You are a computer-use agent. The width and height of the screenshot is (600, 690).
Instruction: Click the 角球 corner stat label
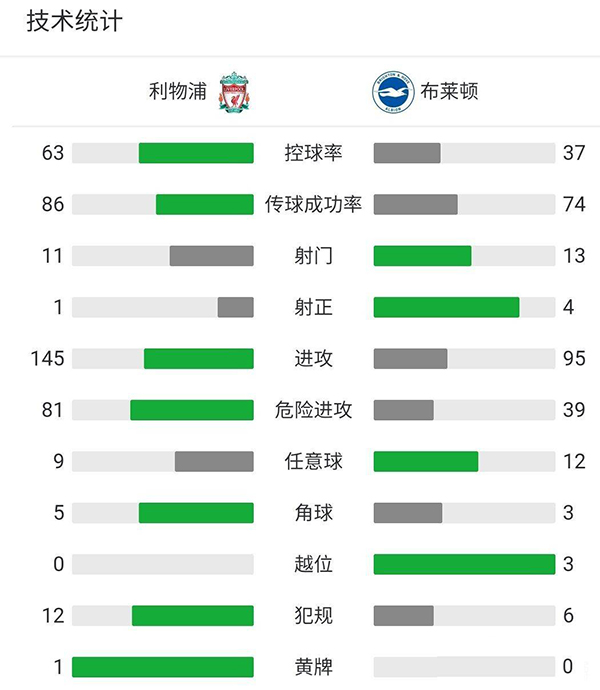tap(313, 512)
